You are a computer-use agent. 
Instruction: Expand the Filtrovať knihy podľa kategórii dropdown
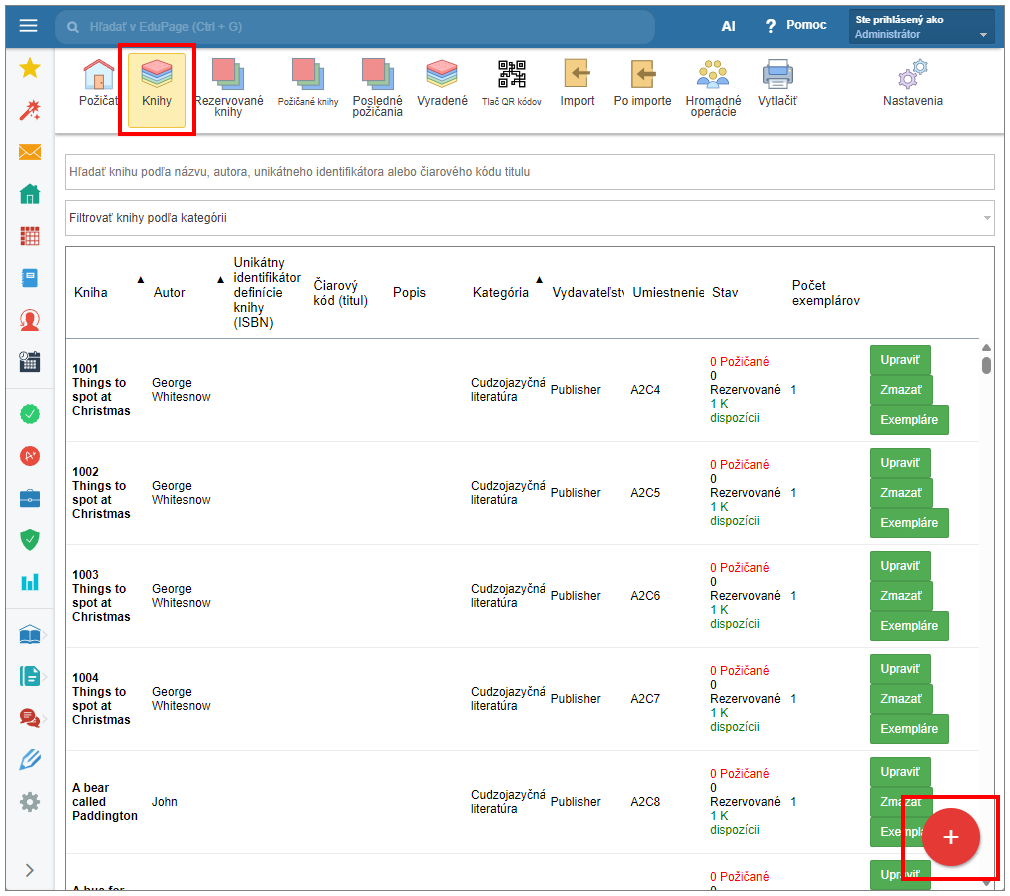point(530,217)
